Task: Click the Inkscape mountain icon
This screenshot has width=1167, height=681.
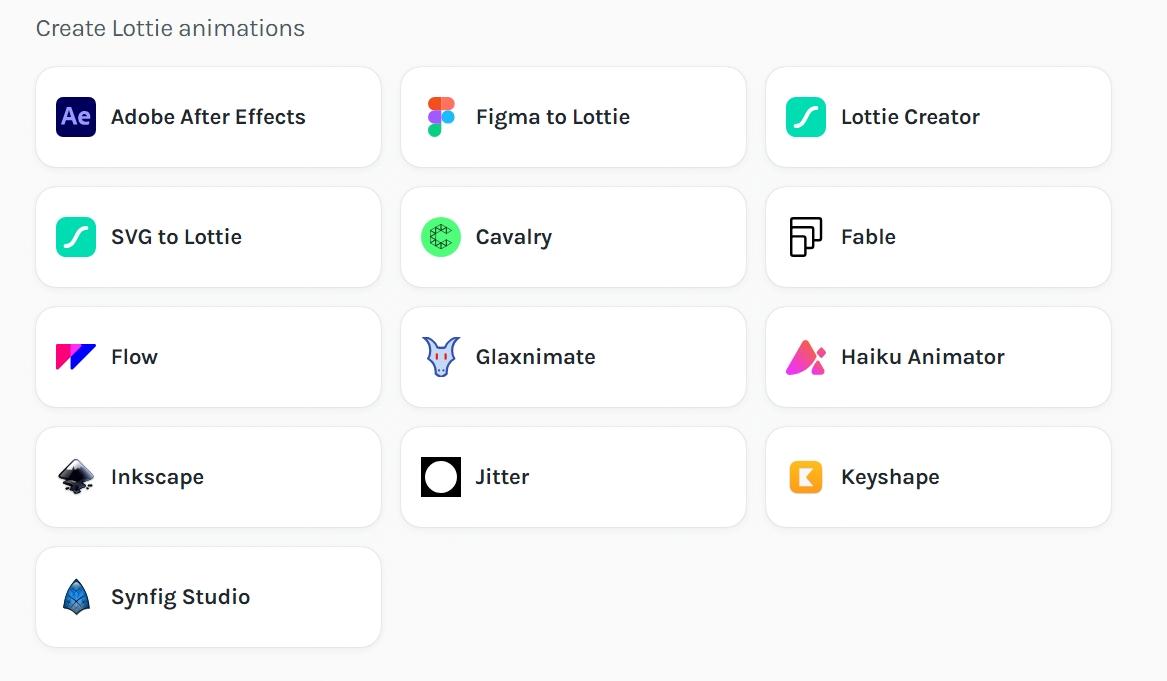Action: tap(76, 477)
